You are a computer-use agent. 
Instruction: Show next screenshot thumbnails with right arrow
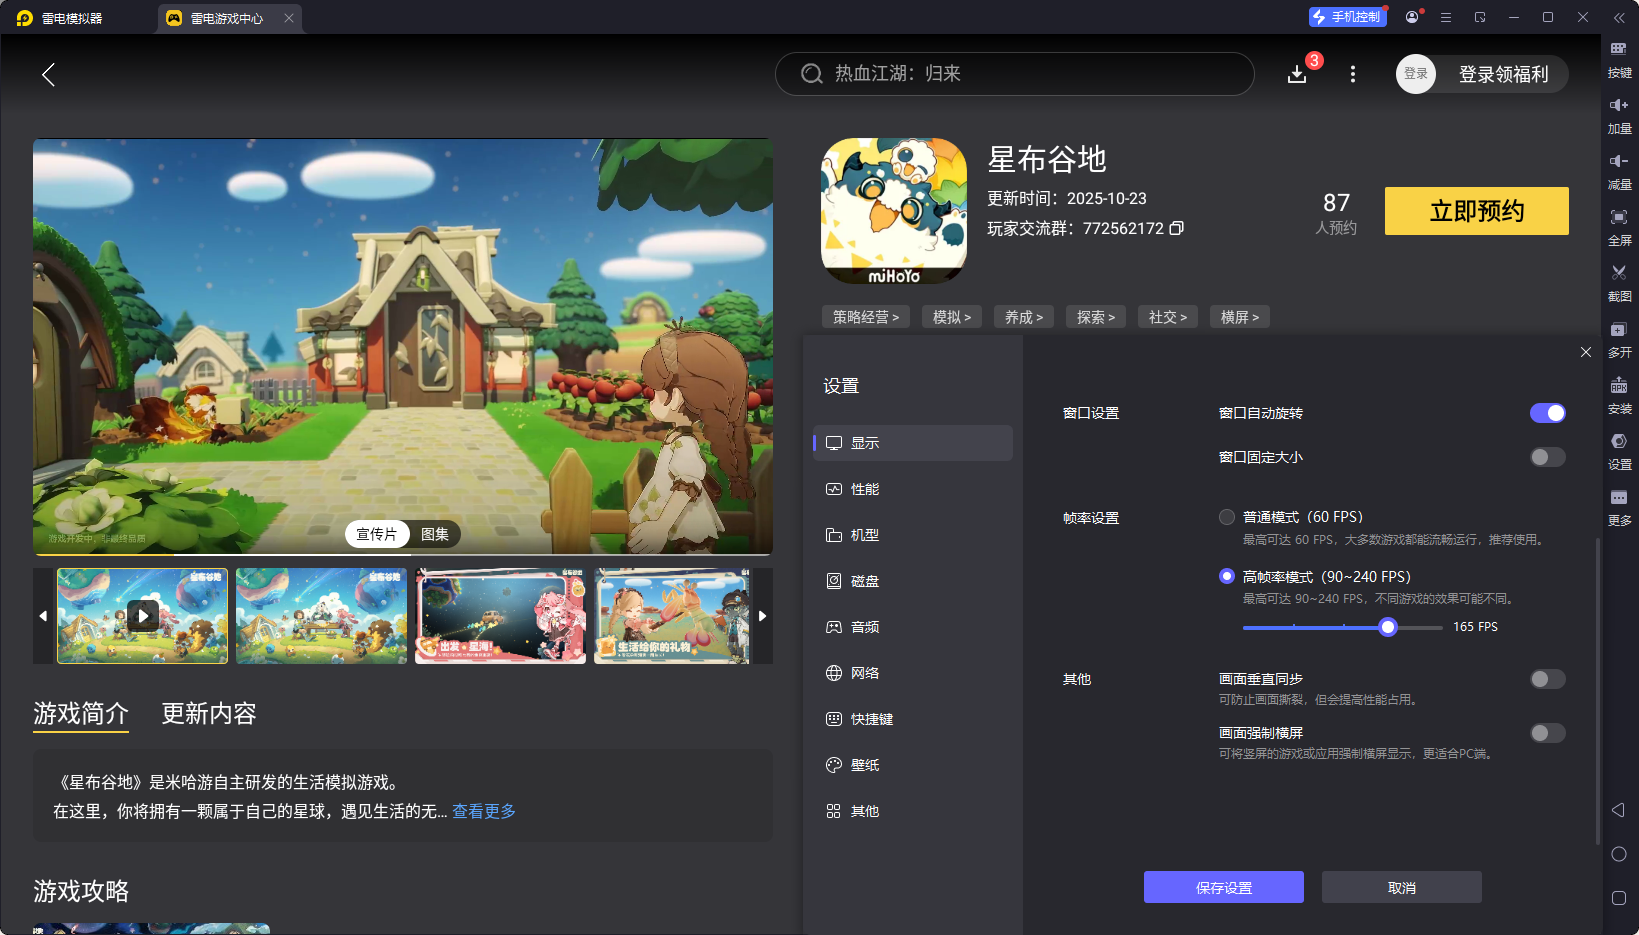coord(762,616)
